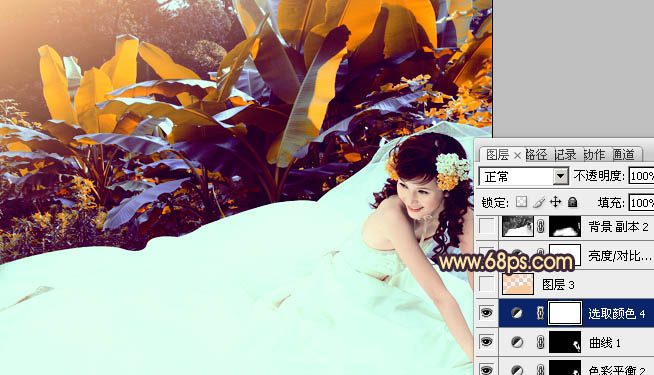The height and width of the screenshot is (375, 654).
Task: Switch to the 路径 (Paths) tab
Action: [536, 155]
